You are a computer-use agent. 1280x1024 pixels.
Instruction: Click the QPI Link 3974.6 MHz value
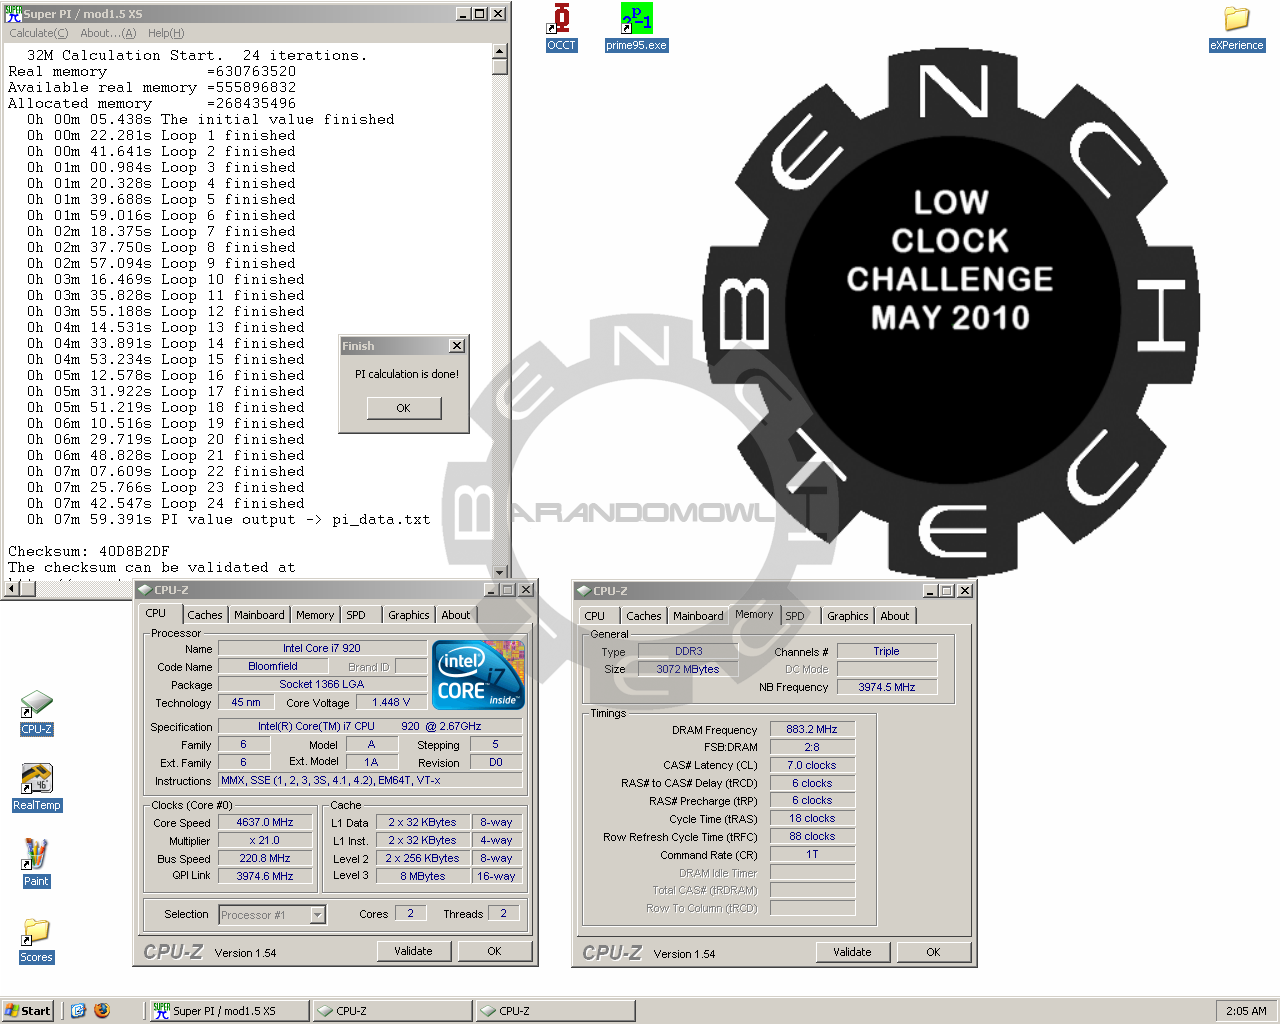click(265, 876)
